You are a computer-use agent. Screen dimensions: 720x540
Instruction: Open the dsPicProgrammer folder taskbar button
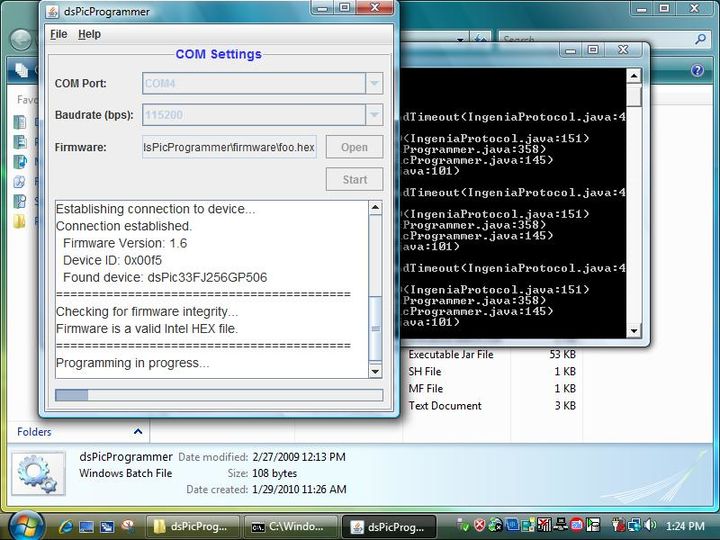(x=194, y=526)
